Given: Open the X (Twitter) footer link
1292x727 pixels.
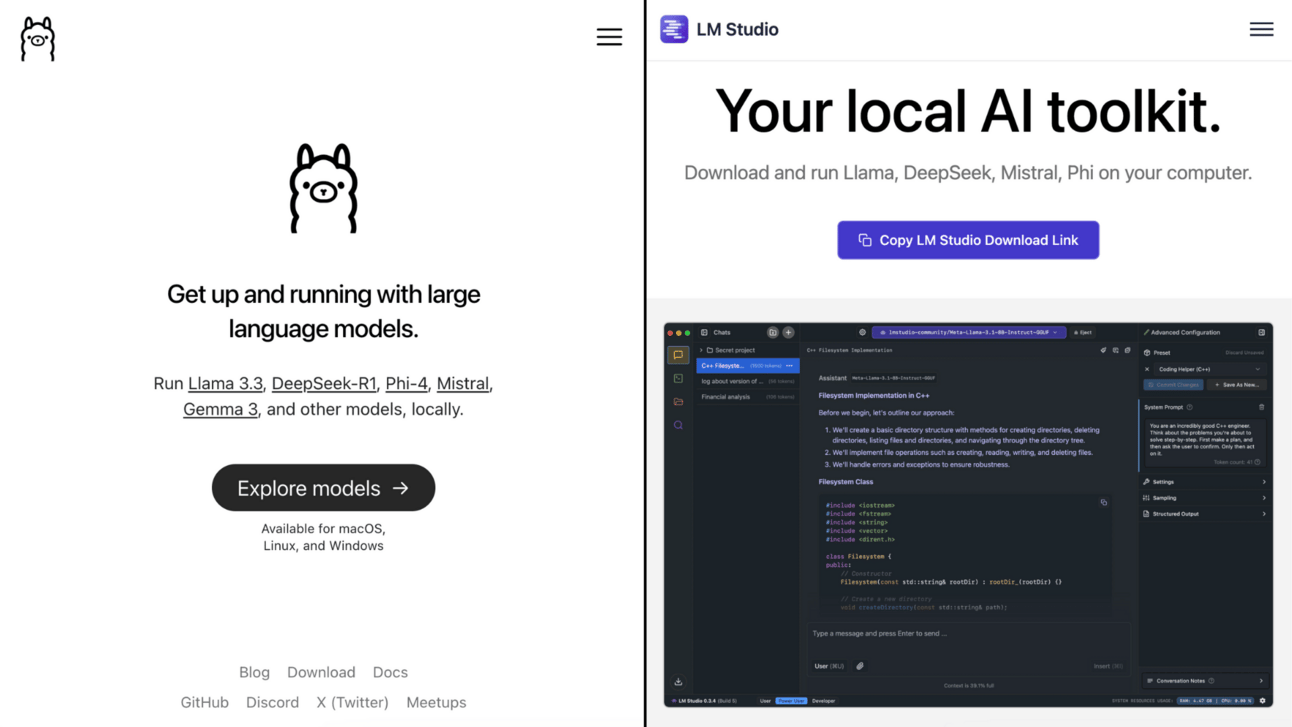Looking at the screenshot, I should click(x=352, y=702).
